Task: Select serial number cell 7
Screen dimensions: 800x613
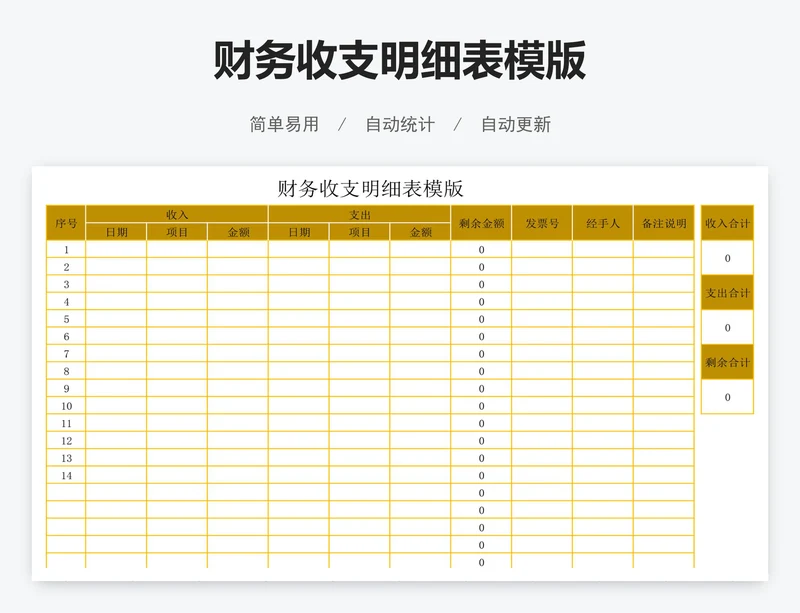Action: [x=66, y=354]
